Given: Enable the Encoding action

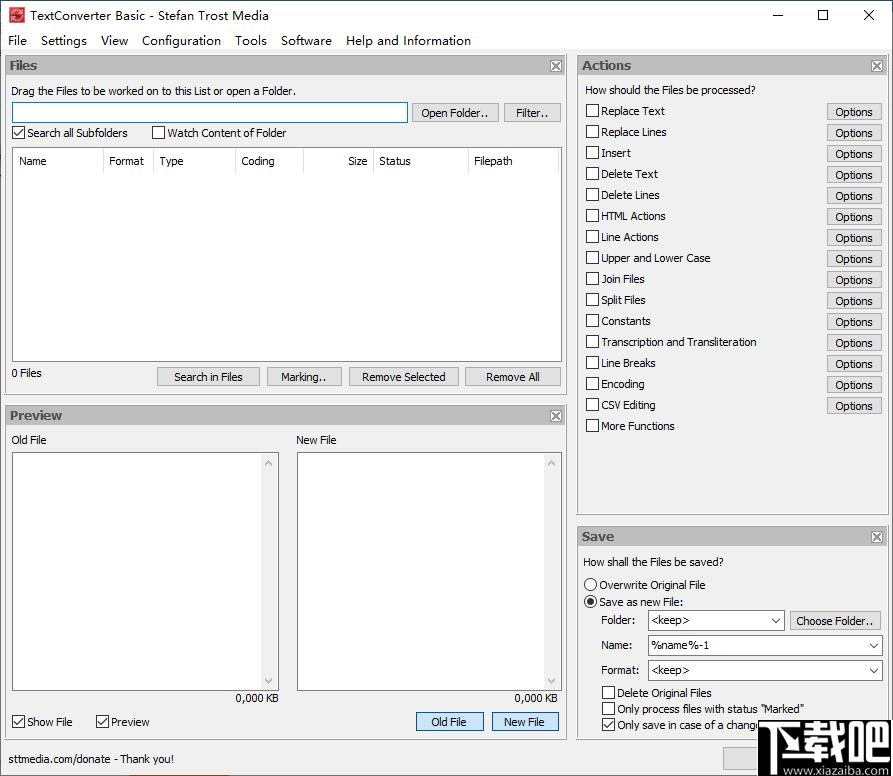Looking at the screenshot, I should coord(592,384).
